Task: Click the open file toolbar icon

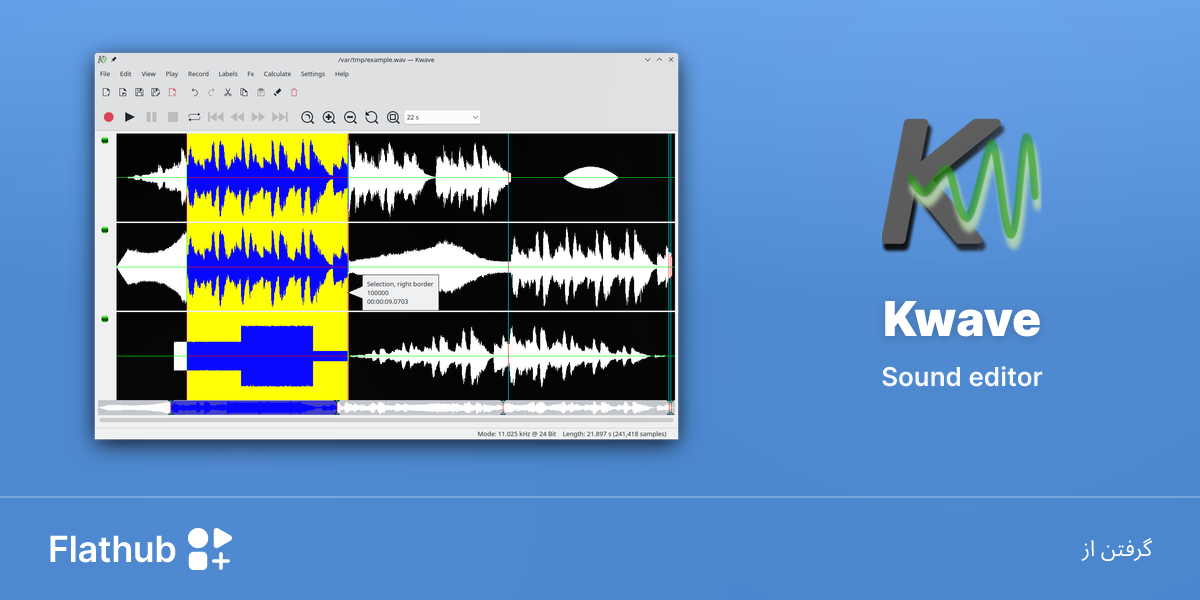Action: [x=122, y=93]
